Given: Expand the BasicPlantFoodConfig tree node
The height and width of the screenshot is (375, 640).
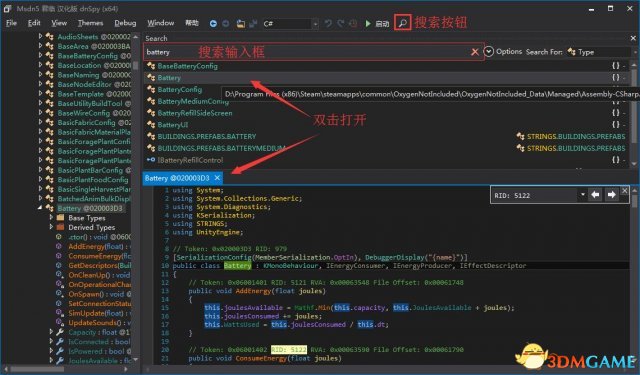Looking at the screenshot, I should (x=40, y=179).
